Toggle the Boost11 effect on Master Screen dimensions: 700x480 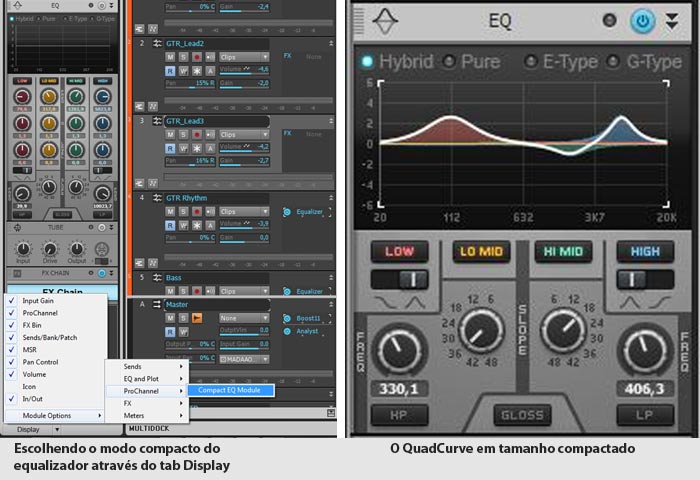point(287,318)
